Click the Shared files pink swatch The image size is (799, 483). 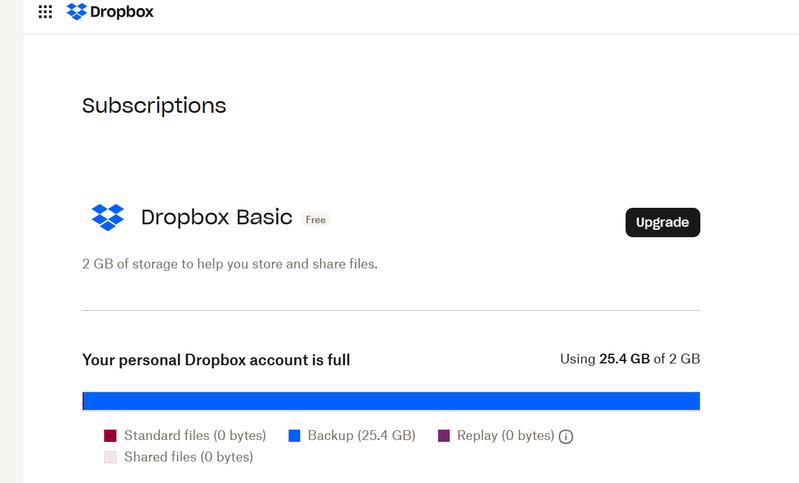click(111, 457)
